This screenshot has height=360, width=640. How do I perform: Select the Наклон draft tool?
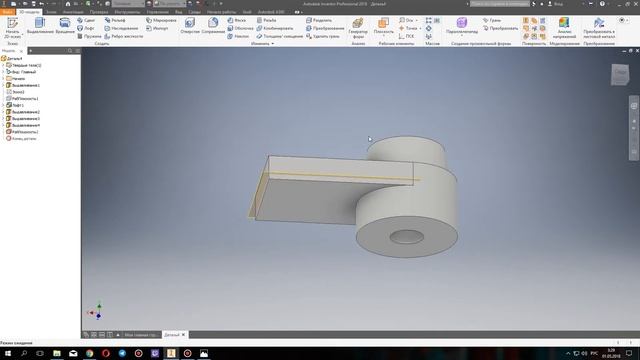tap(238, 36)
